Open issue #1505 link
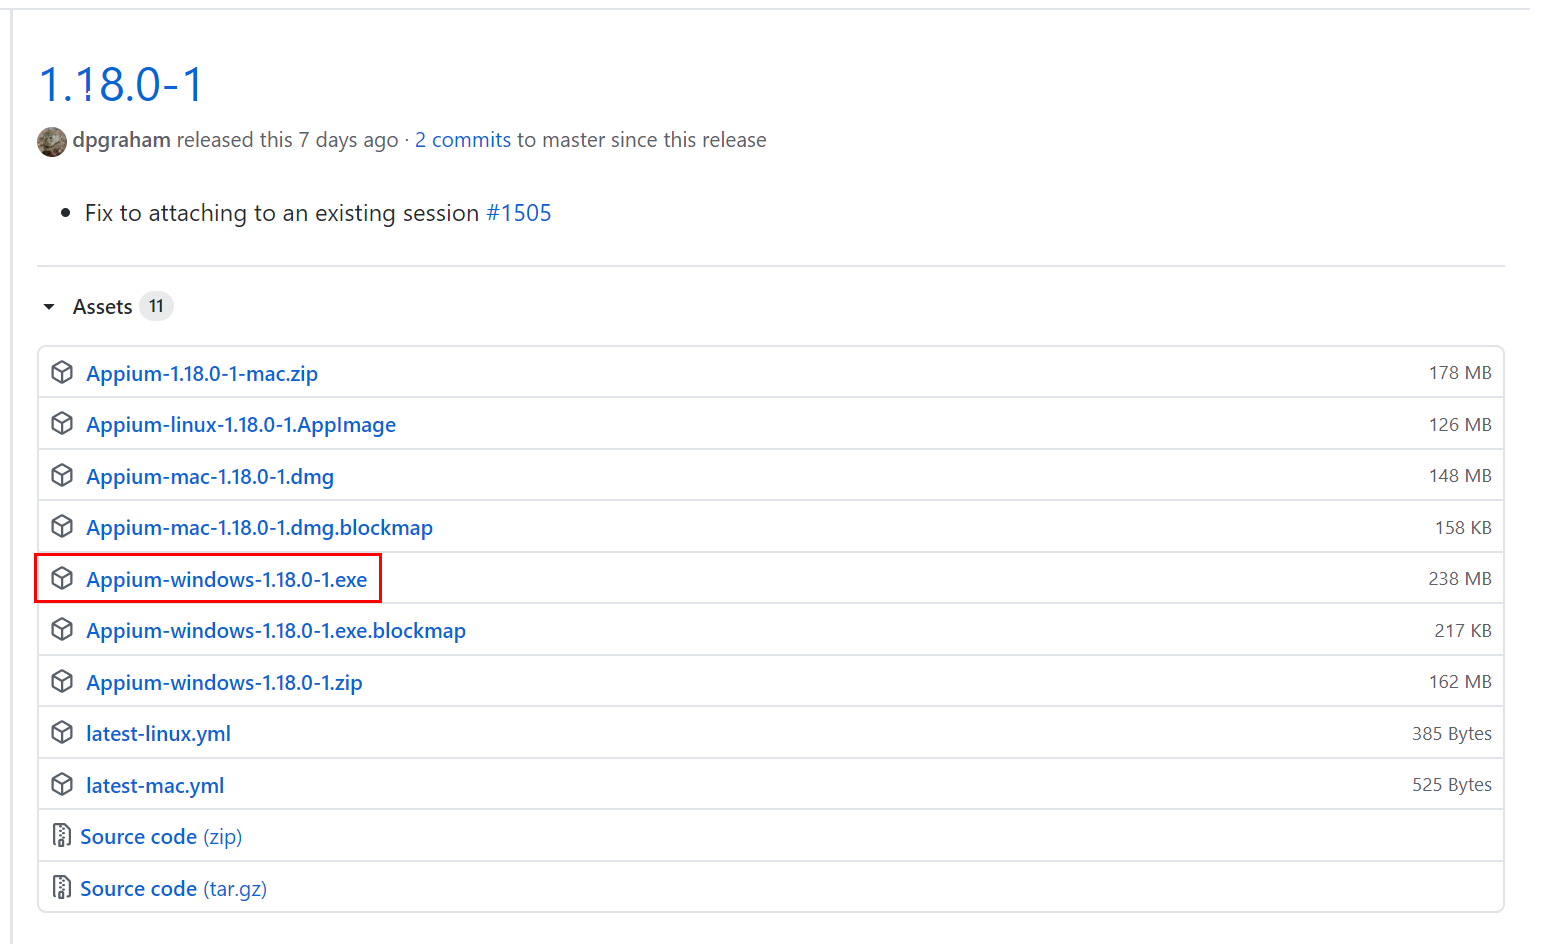Screen dimensions: 1552x944 [x=518, y=213]
